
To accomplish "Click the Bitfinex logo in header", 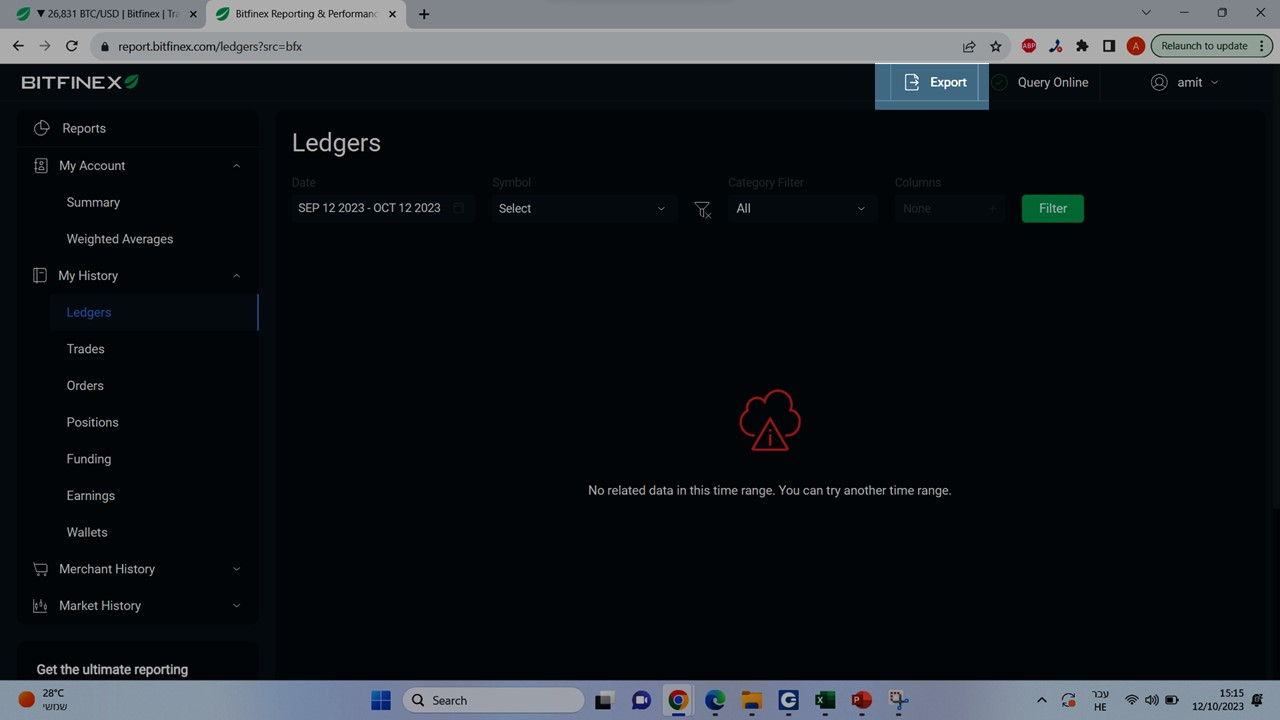I will click(x=80, y=82).
